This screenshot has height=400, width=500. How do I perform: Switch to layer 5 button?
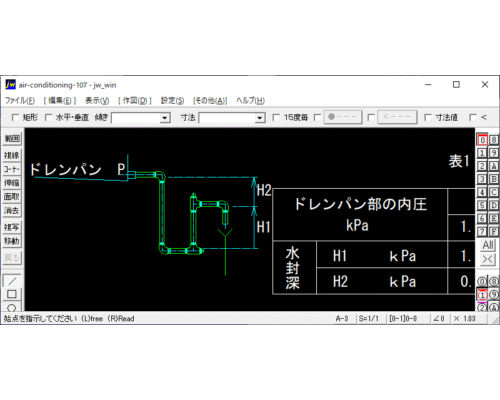click(x=482, y=205)
